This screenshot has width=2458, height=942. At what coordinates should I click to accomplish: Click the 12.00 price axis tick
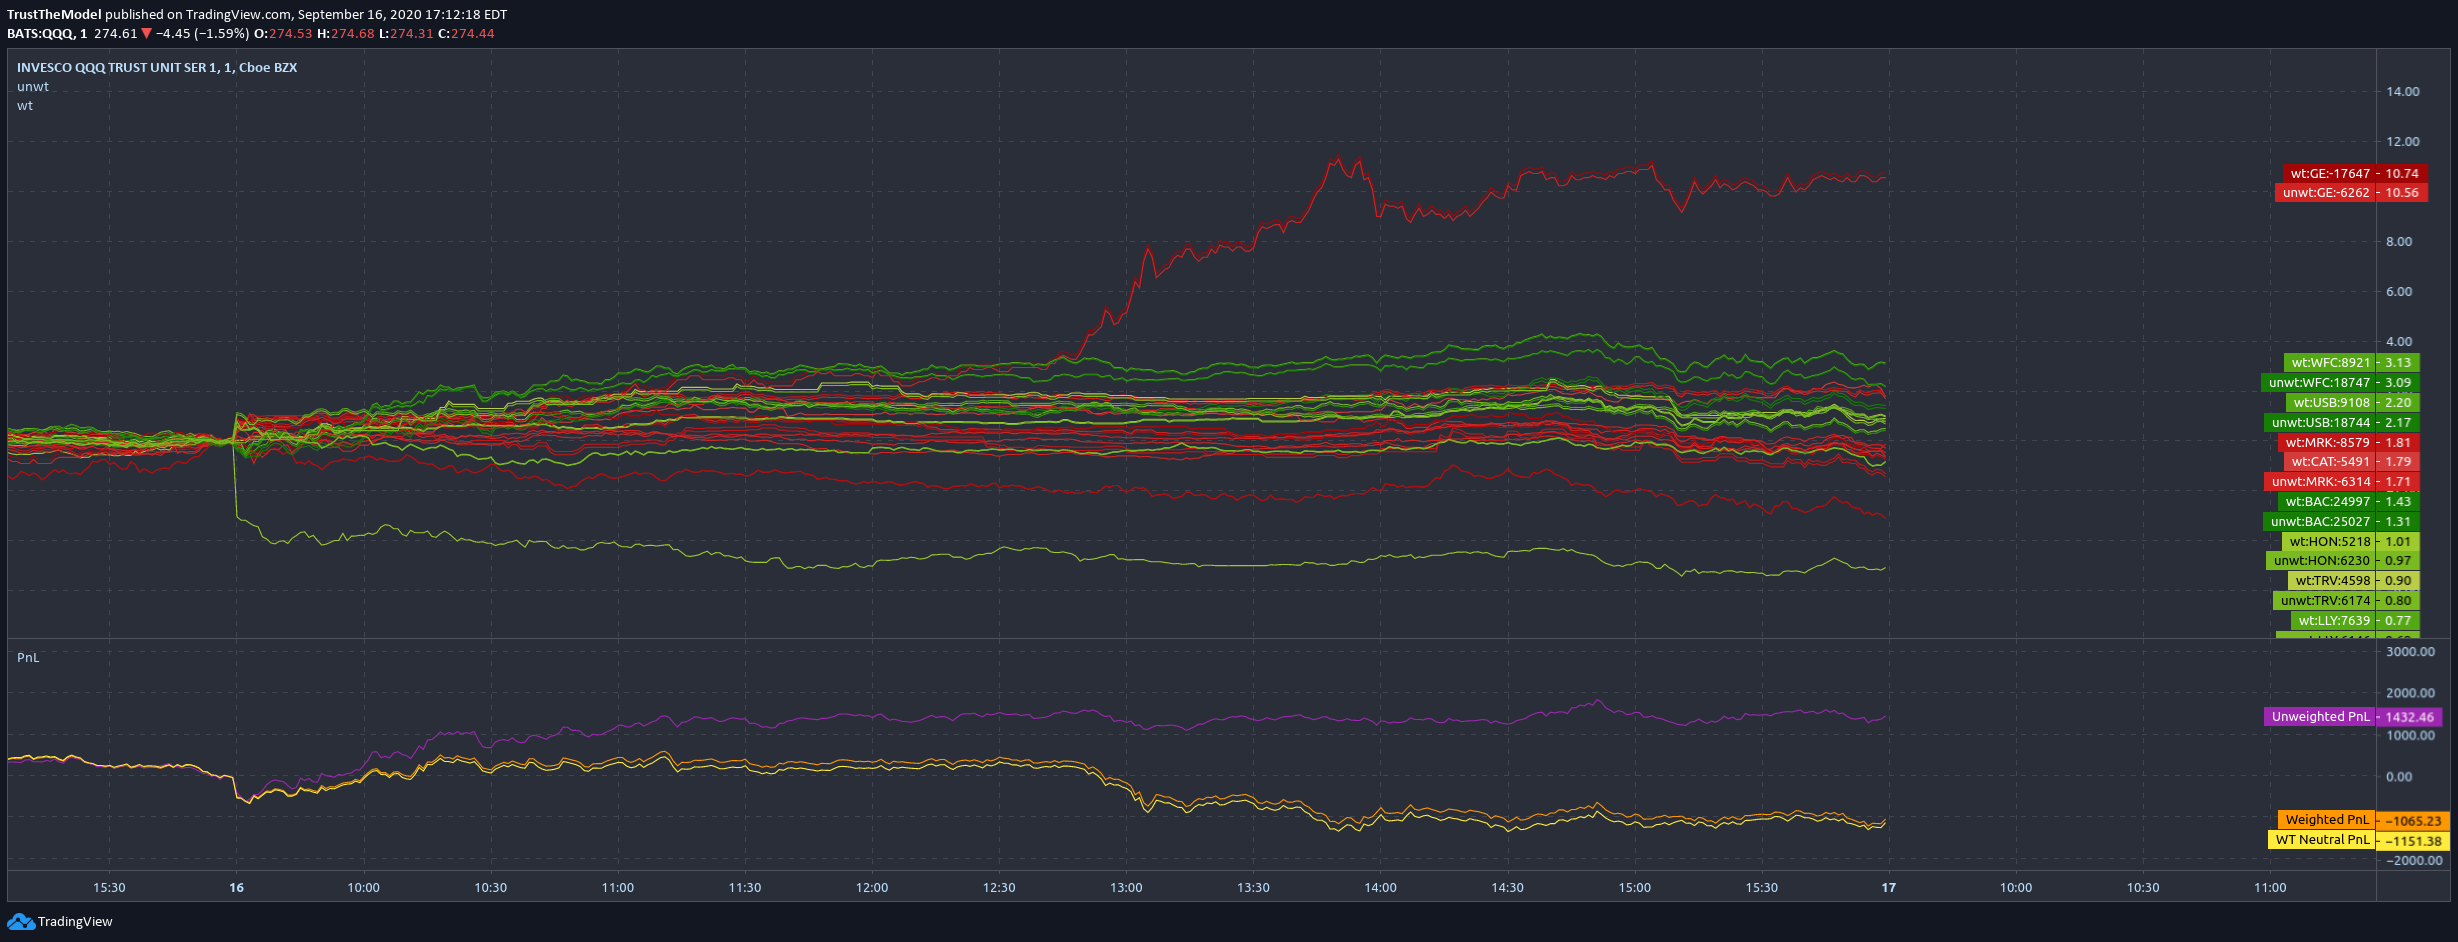(x=2402, y=141)
